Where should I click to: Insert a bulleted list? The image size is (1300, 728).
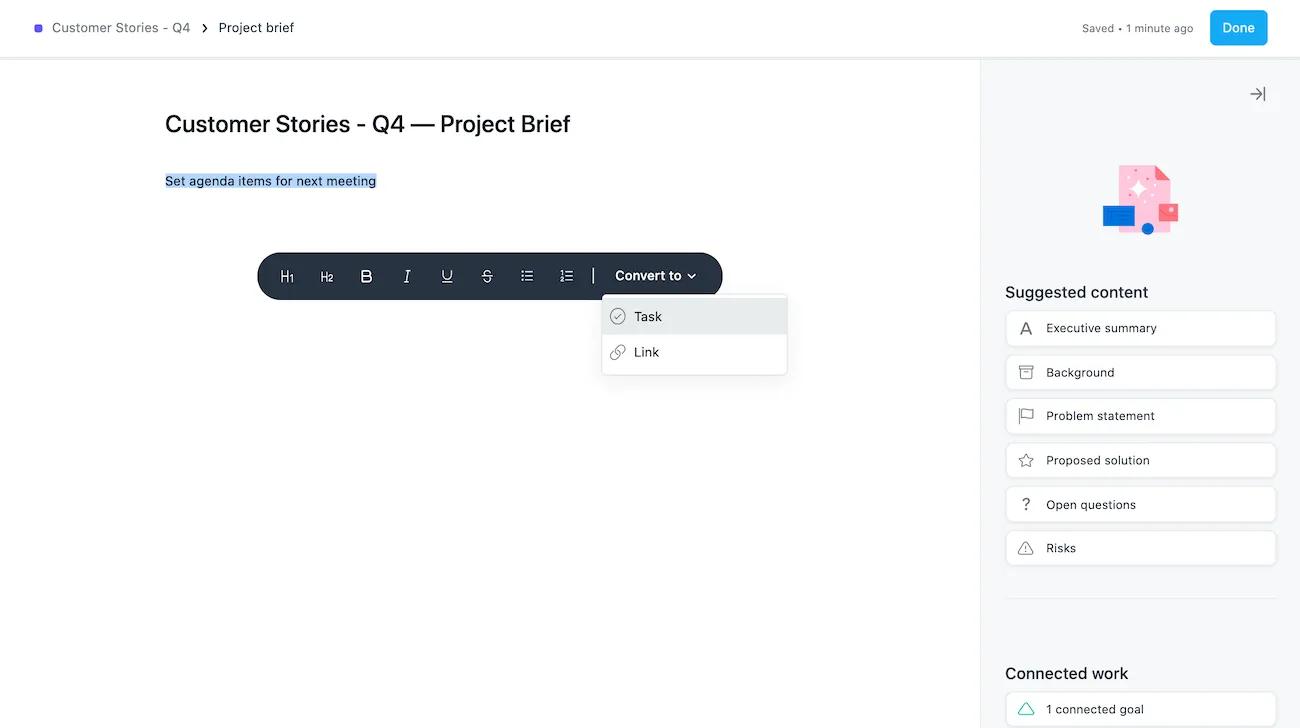click(x=527, y=276)
